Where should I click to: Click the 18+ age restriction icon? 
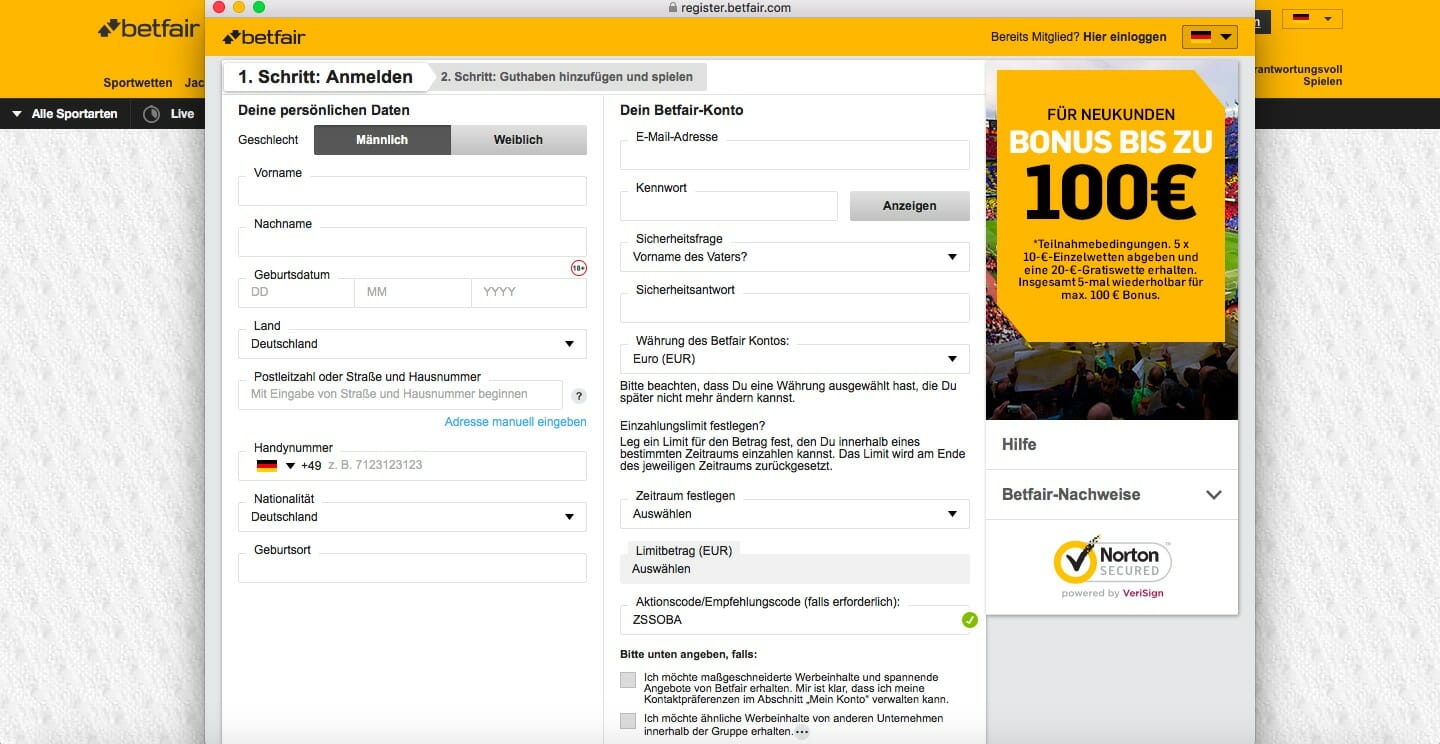(579, 267)
